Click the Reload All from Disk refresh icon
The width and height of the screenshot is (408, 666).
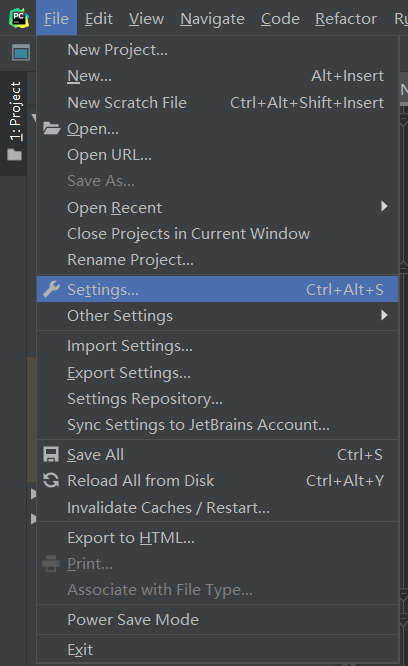pos(51,480)
